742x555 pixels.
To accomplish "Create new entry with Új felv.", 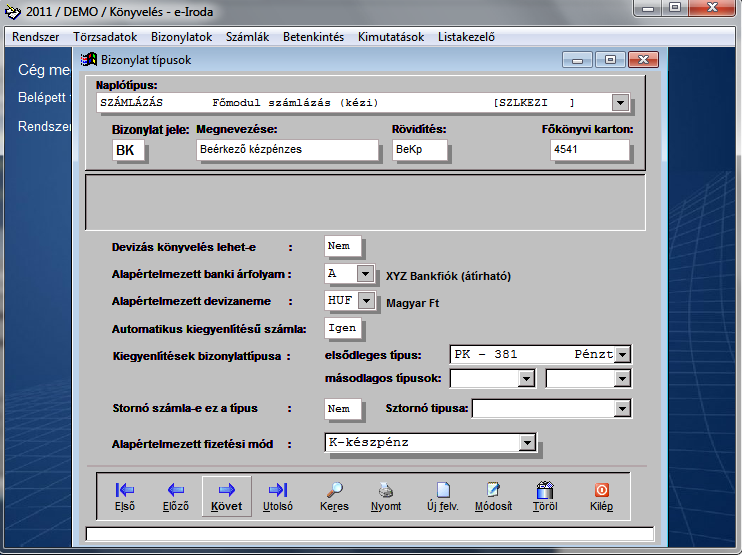I will tap(443, 495).
